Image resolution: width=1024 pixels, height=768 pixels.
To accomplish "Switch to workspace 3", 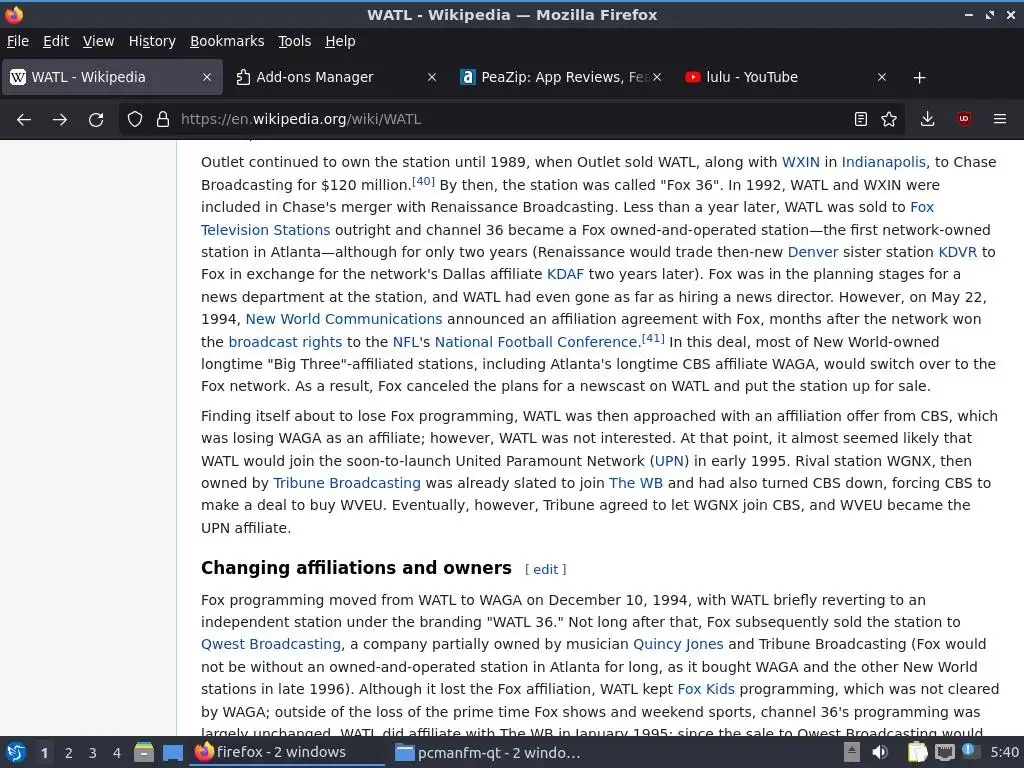I will 93,753.
